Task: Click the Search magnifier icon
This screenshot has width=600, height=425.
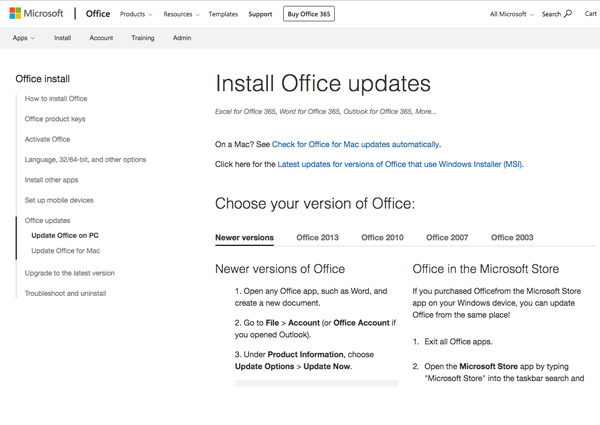Action: click(568, 14)
